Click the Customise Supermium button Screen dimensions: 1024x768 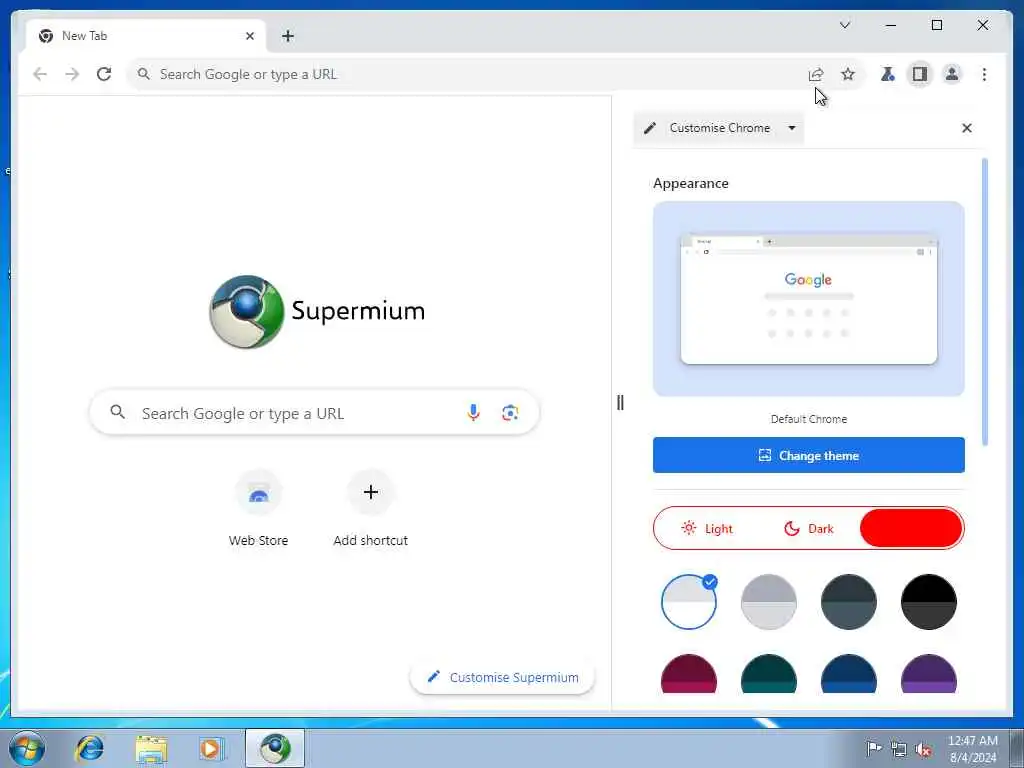(x=502, y=677)
